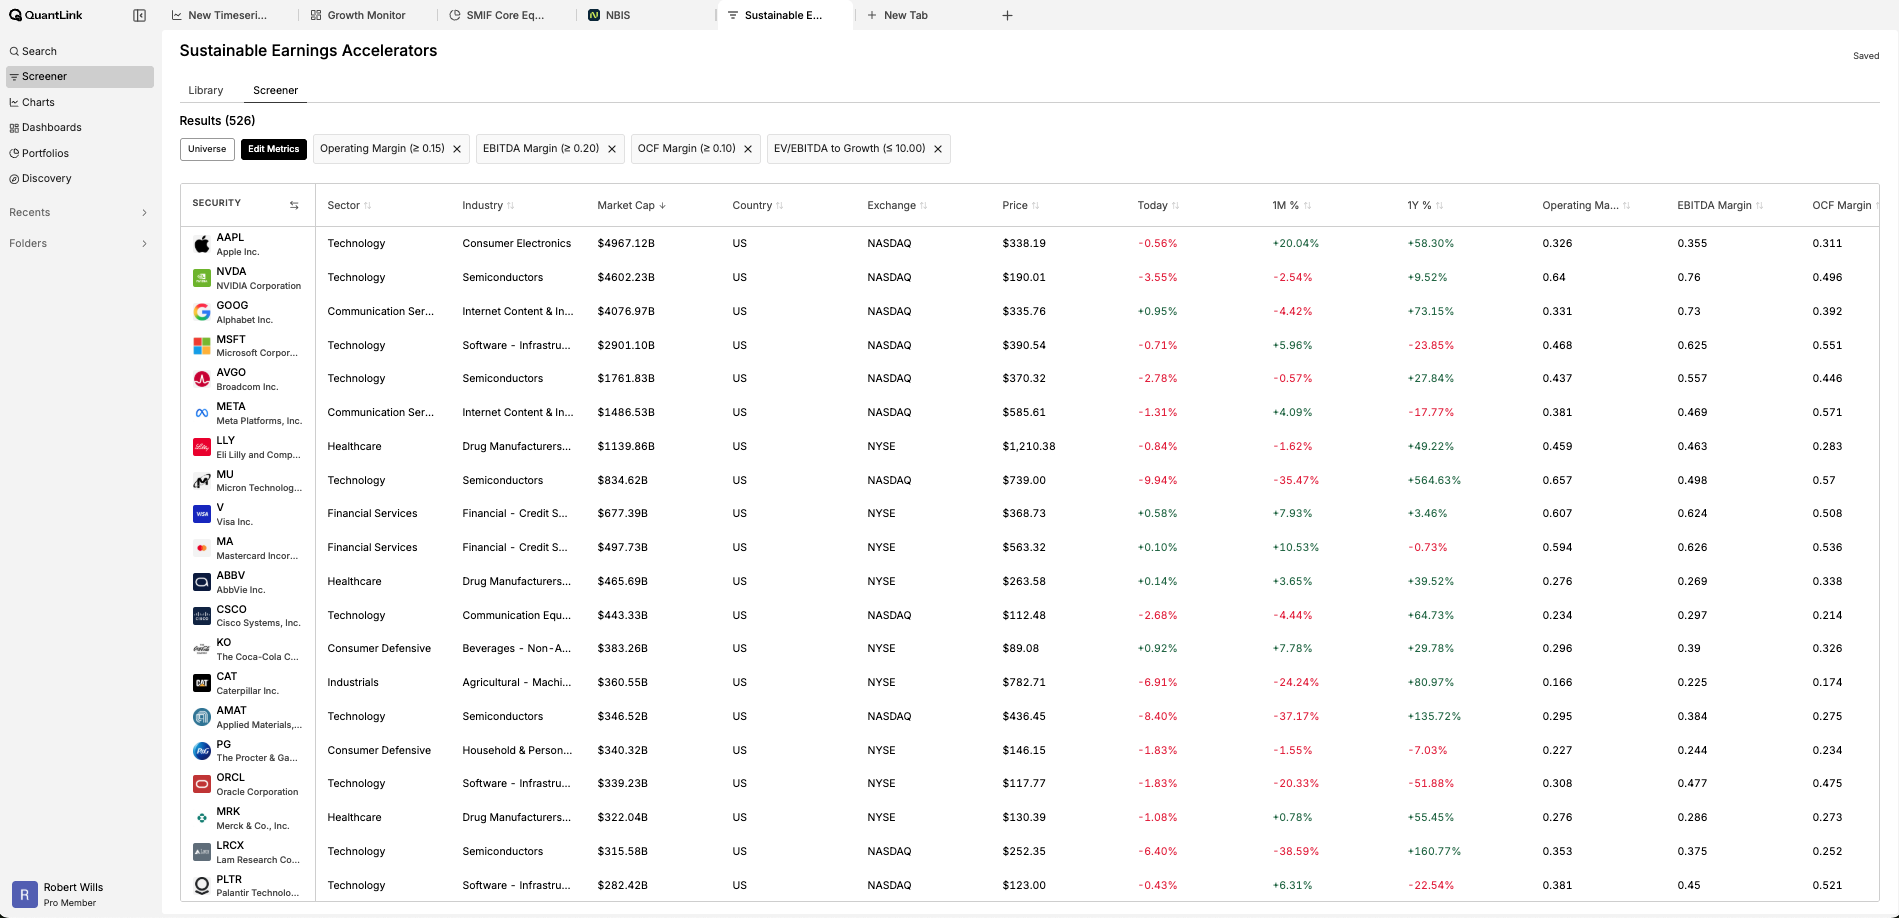Select the MA ticker
This screenshot has height=918, width=1899.
tap(225, 541)
